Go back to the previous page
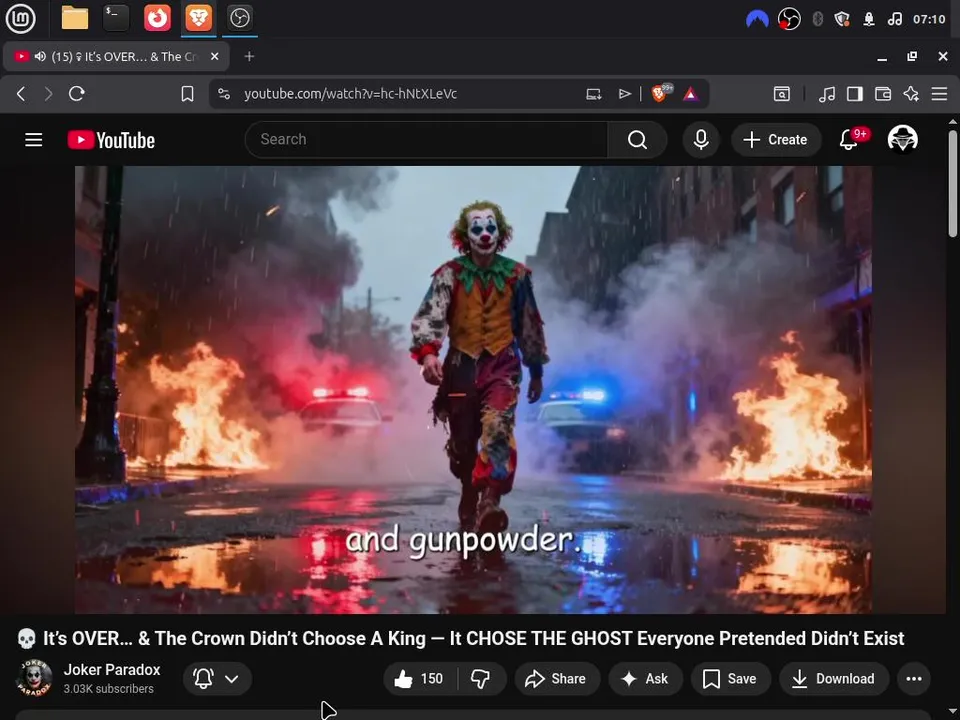The height and width of the screenshot is (720, 960). [21, 94]
